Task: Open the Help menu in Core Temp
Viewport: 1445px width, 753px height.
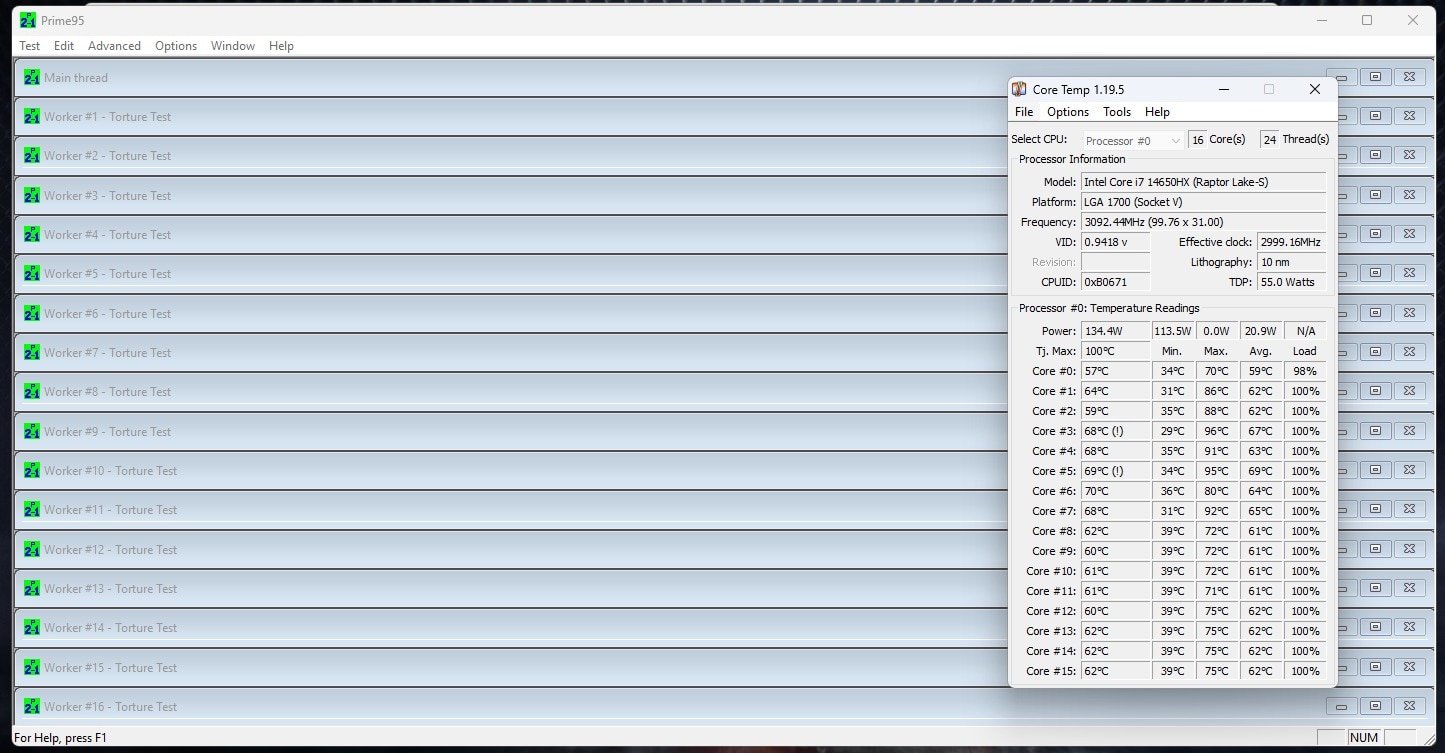Action: pos(1157,112)
